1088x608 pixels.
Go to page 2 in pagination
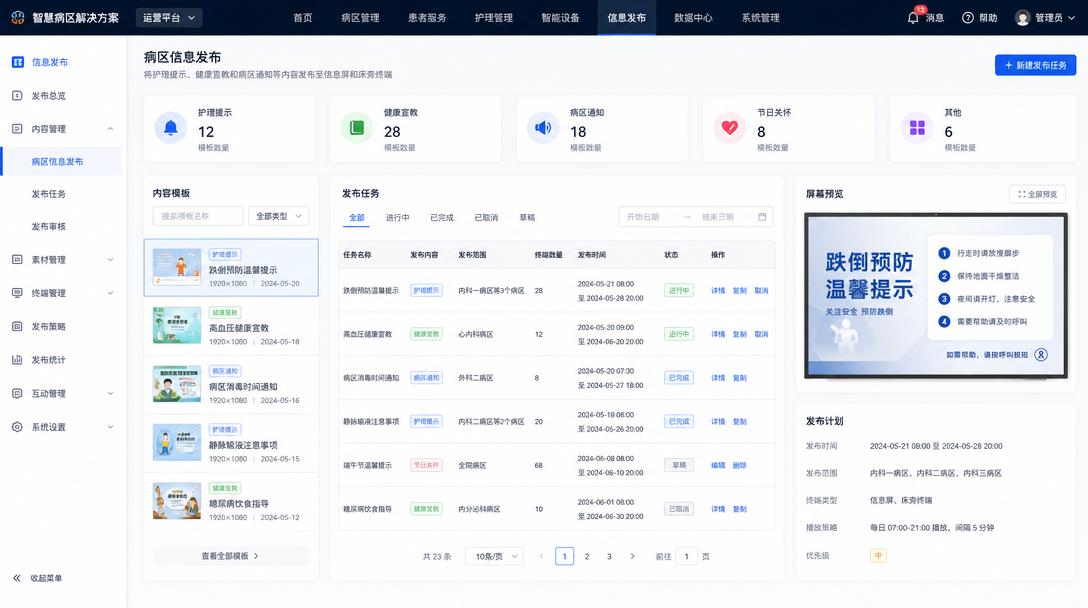click(587, 557)
